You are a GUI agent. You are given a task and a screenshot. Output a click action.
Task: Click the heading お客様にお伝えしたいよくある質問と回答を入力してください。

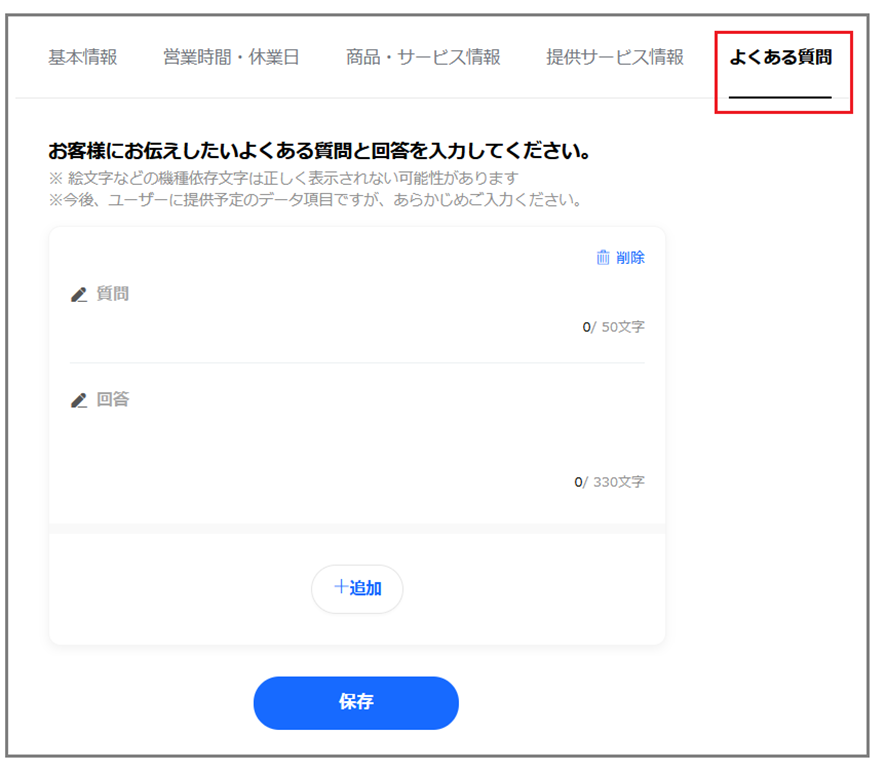[x=320, y=151]
